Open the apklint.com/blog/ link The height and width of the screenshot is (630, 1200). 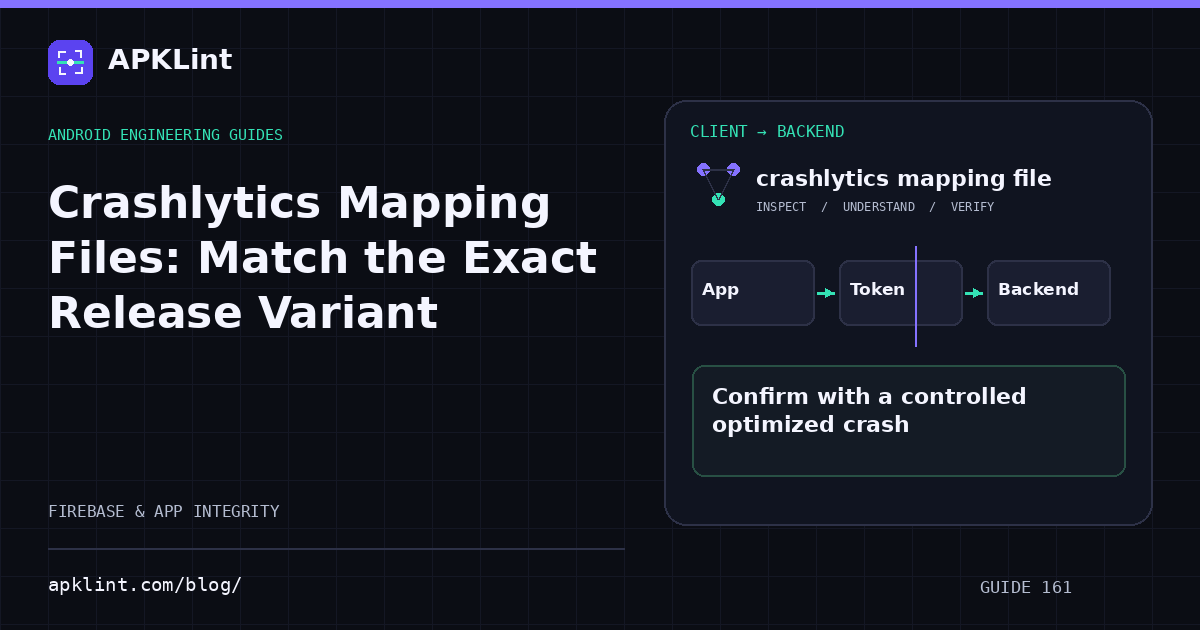[145, 585]
